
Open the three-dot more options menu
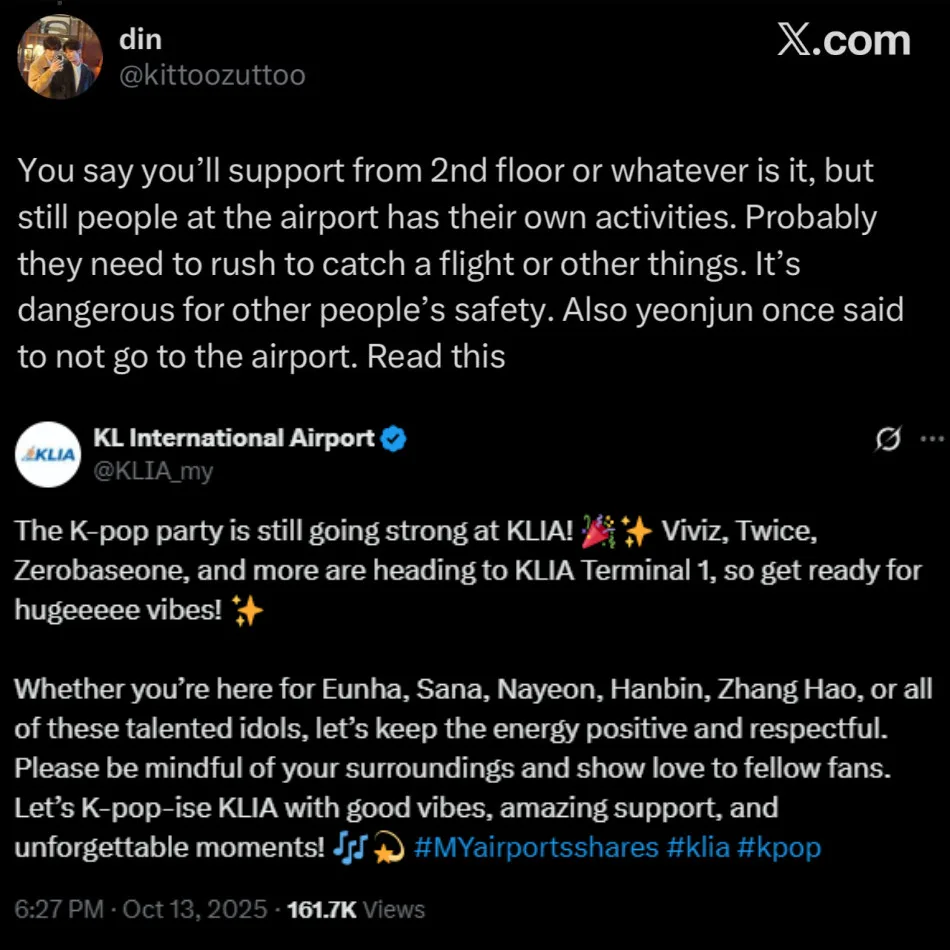coord(930,438)
